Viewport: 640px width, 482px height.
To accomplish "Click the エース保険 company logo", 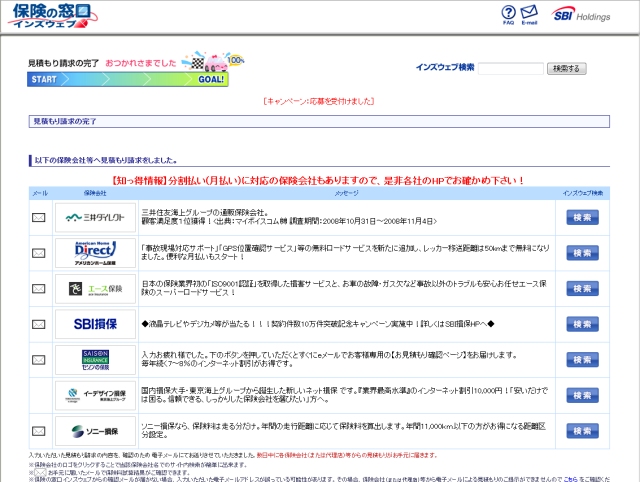I will 96,289.
